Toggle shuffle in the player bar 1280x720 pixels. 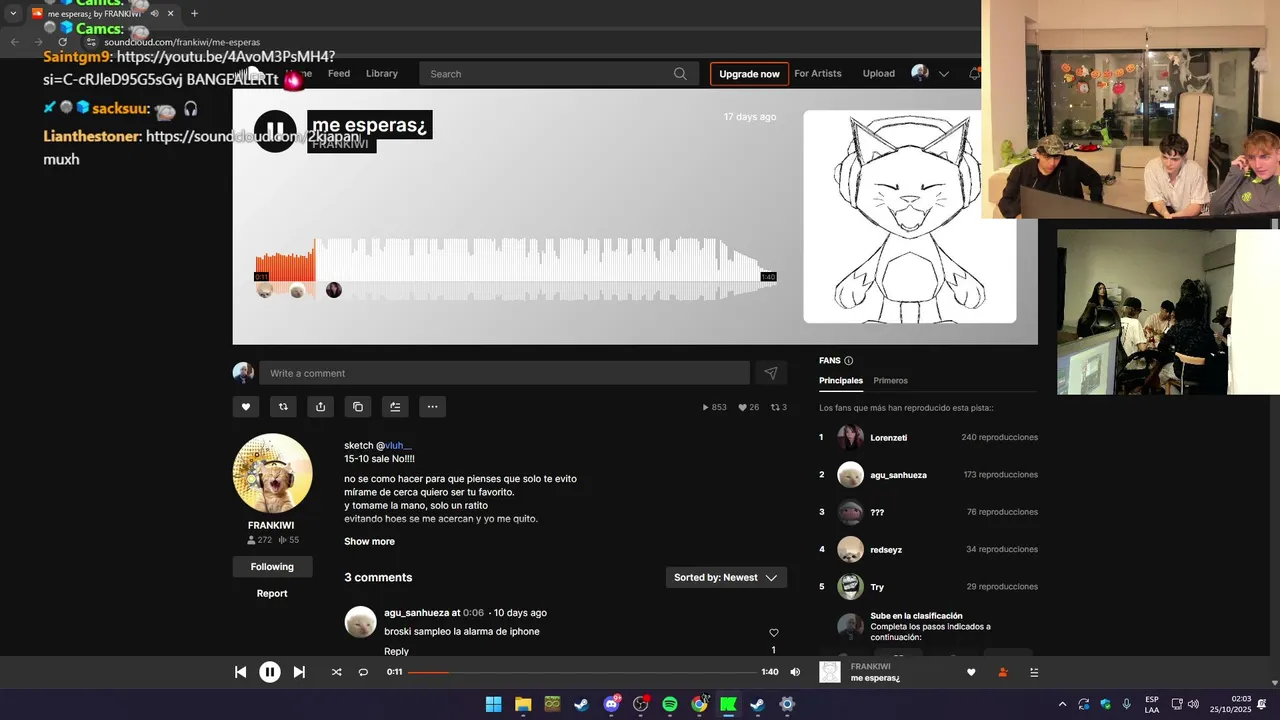point(336,672)
